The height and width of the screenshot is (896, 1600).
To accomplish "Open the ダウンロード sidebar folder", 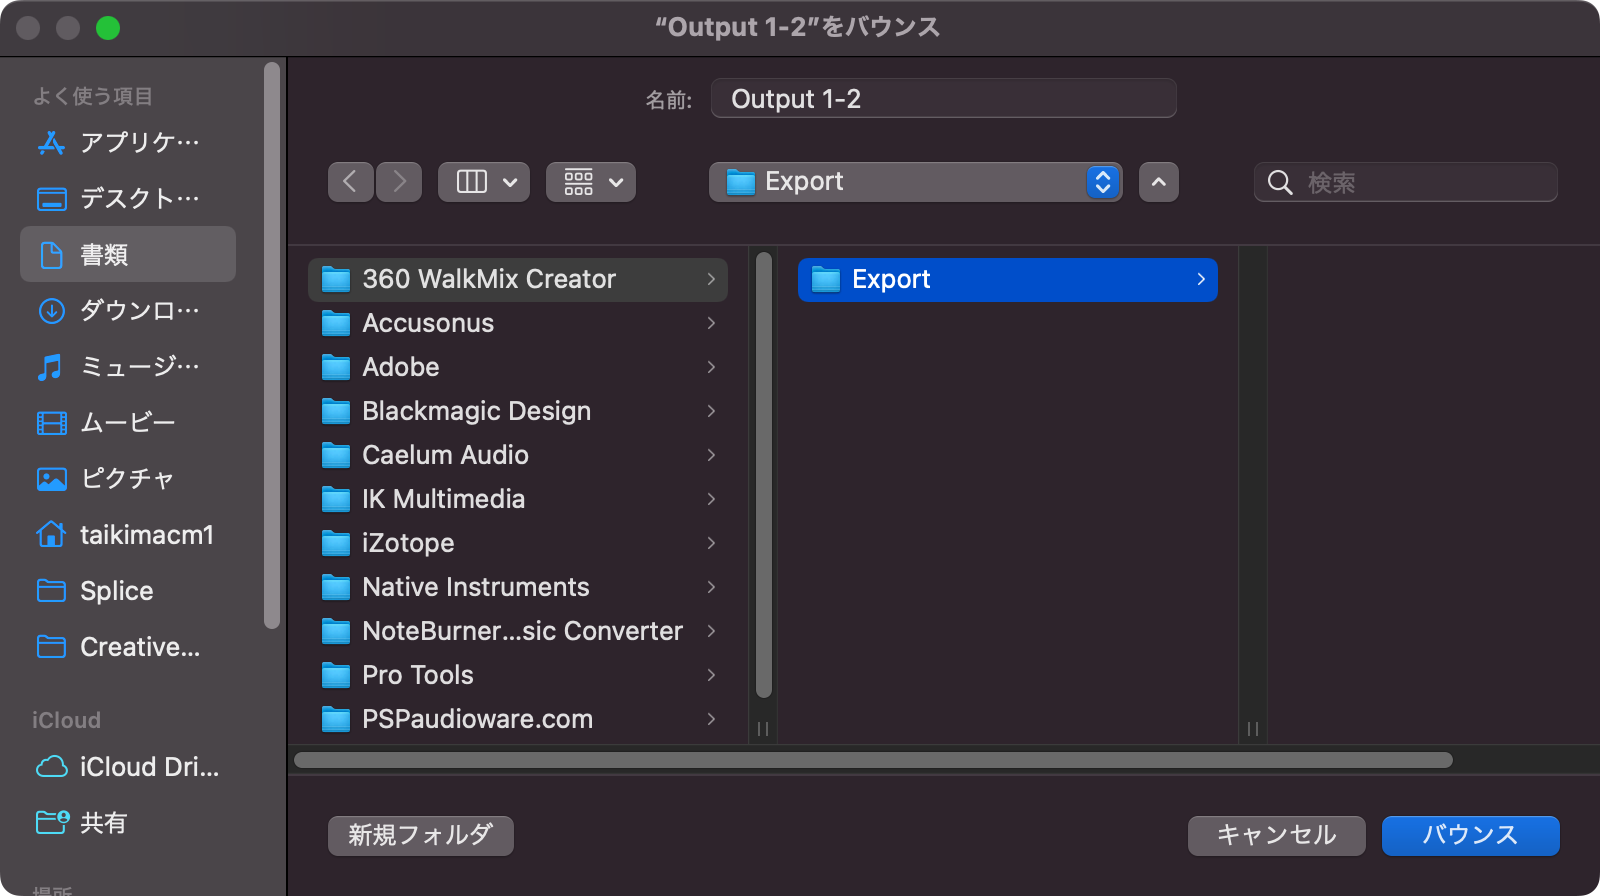I will coord(128,311).
